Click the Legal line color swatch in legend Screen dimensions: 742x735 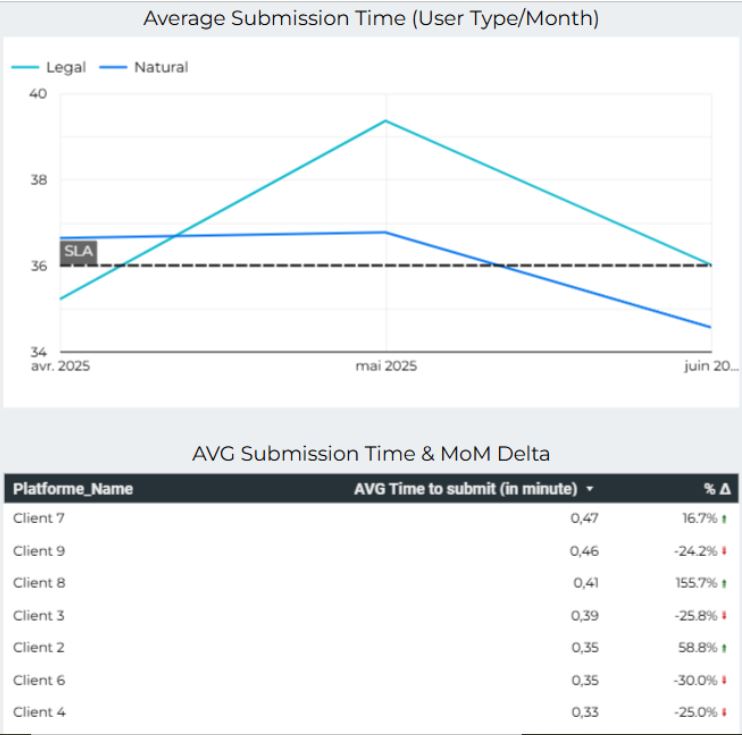click(25, 67)
